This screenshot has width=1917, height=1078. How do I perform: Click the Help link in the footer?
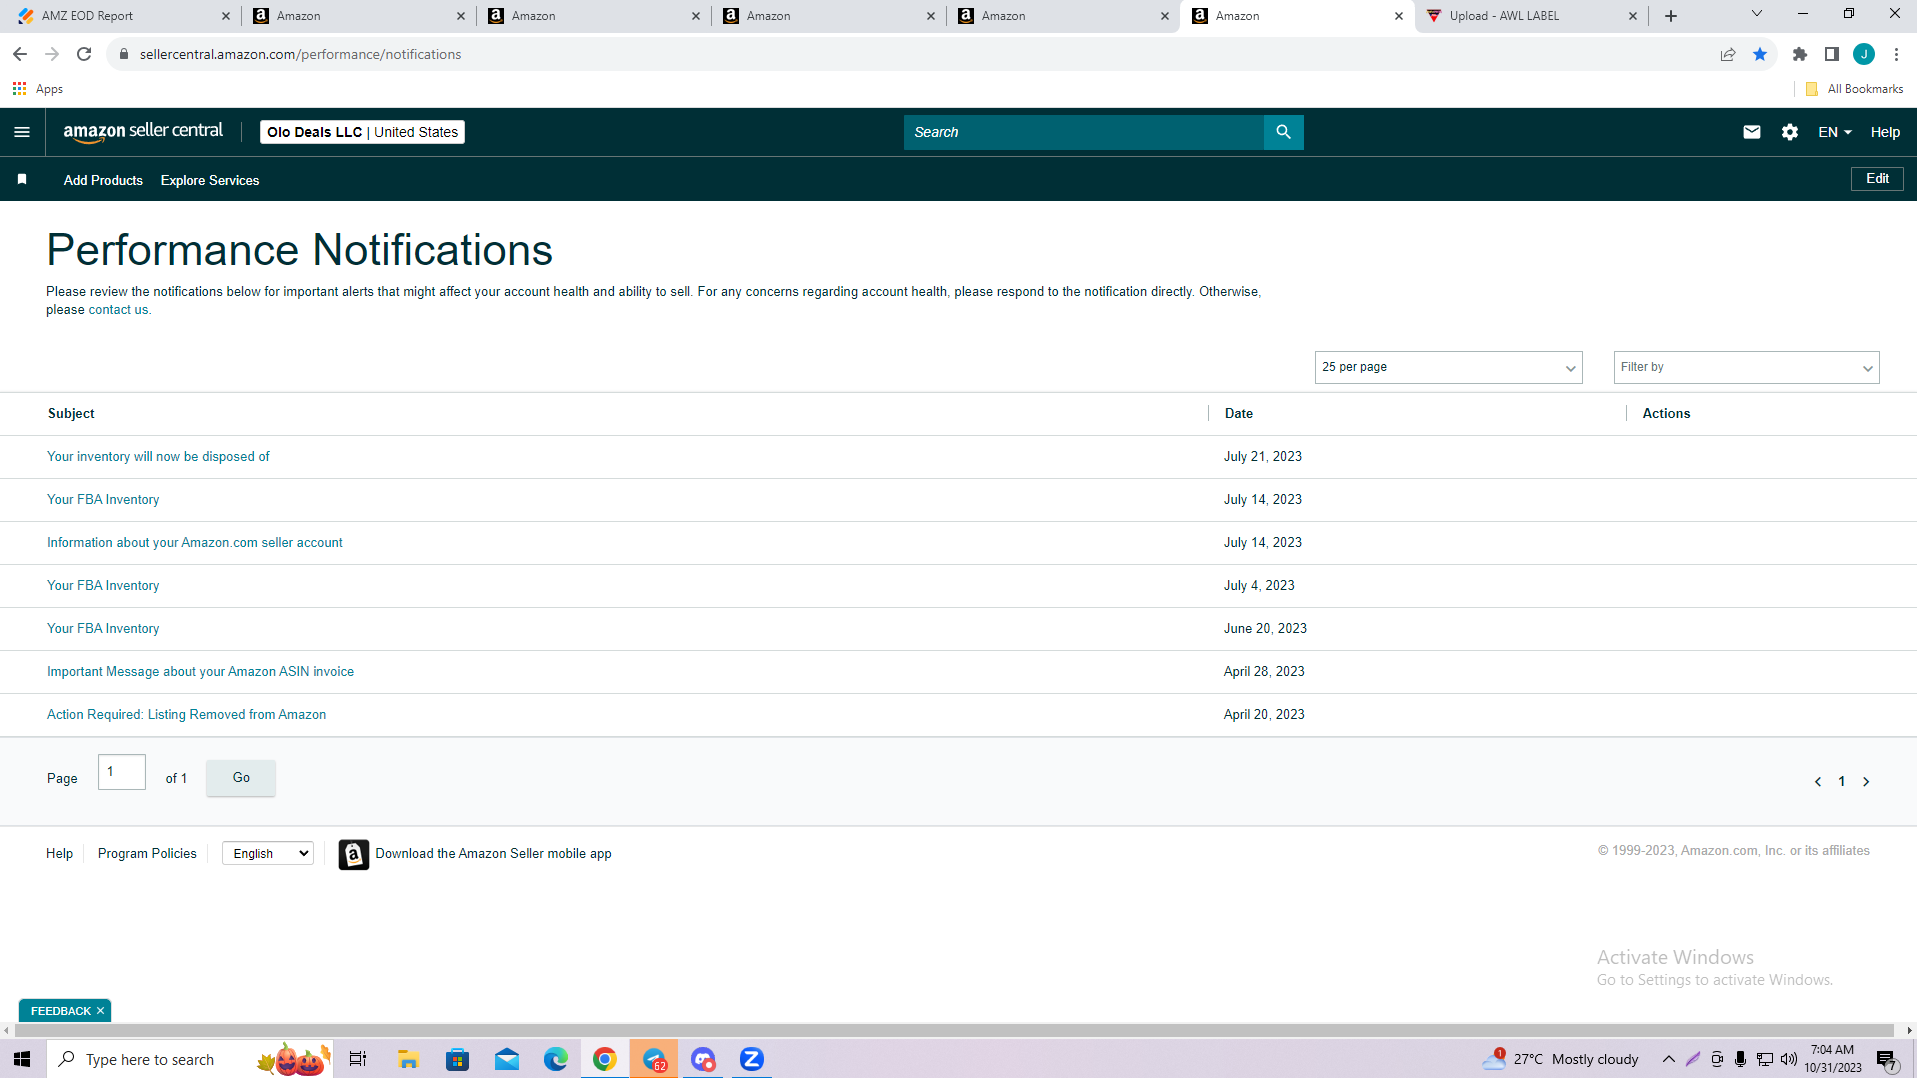click(x=59, y=853)
